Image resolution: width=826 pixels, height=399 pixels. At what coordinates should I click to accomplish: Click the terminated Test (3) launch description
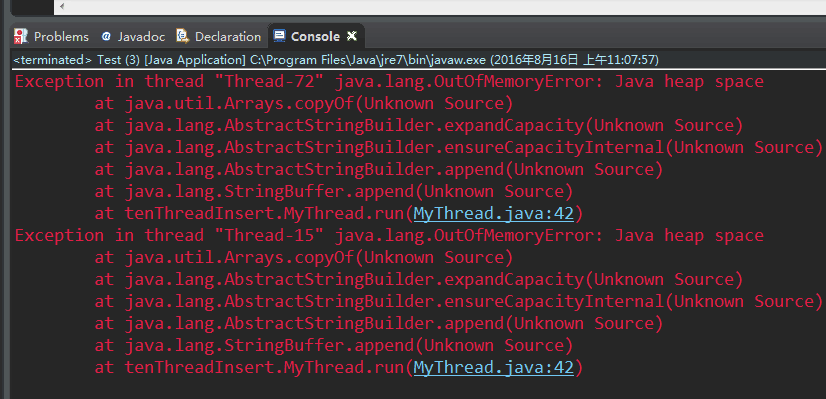point(336,60)
